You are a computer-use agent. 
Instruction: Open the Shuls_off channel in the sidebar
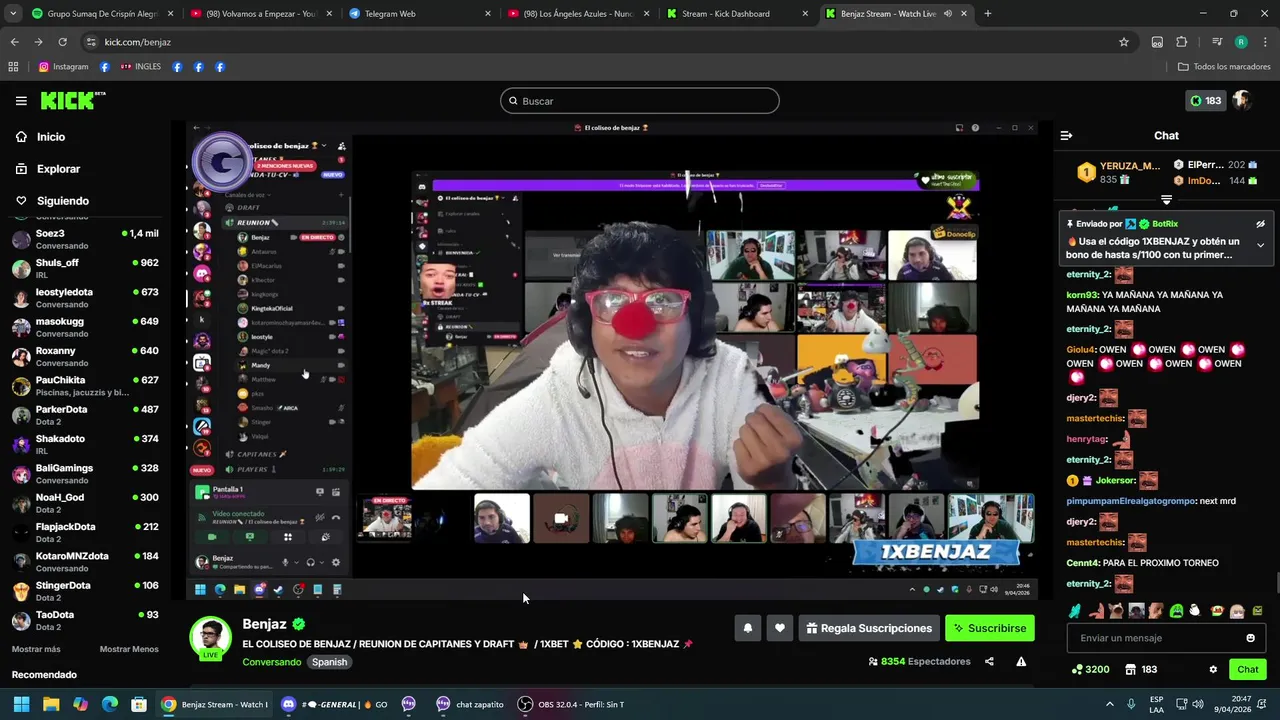(x=85, y=268)
